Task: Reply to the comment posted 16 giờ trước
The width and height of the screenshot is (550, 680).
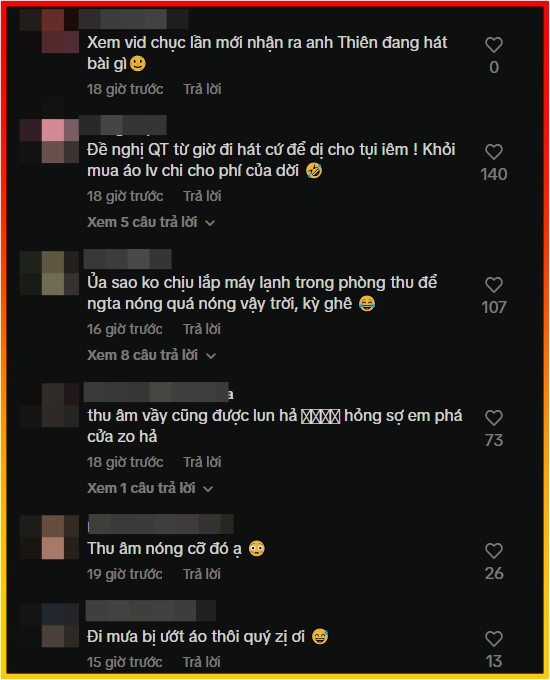Action: pyautogui.click(x=202, y=330)
